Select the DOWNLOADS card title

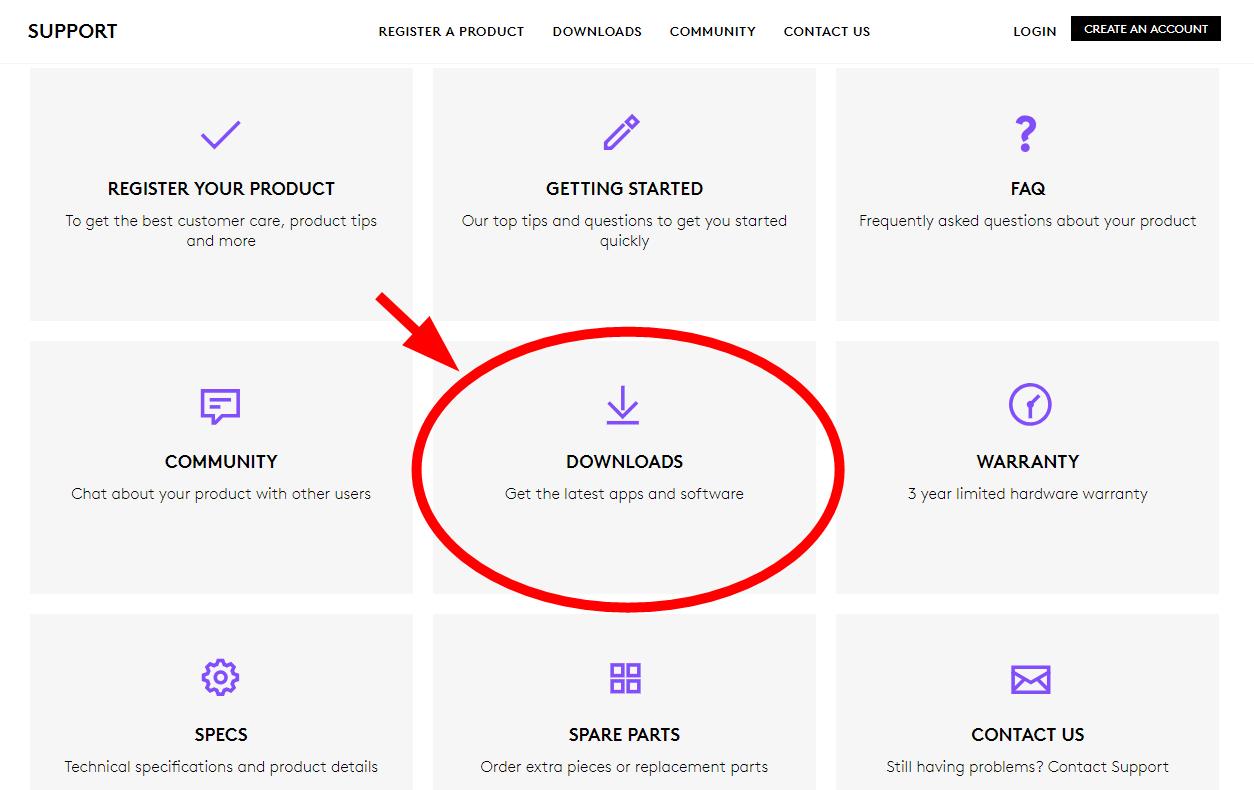[625, 462]
